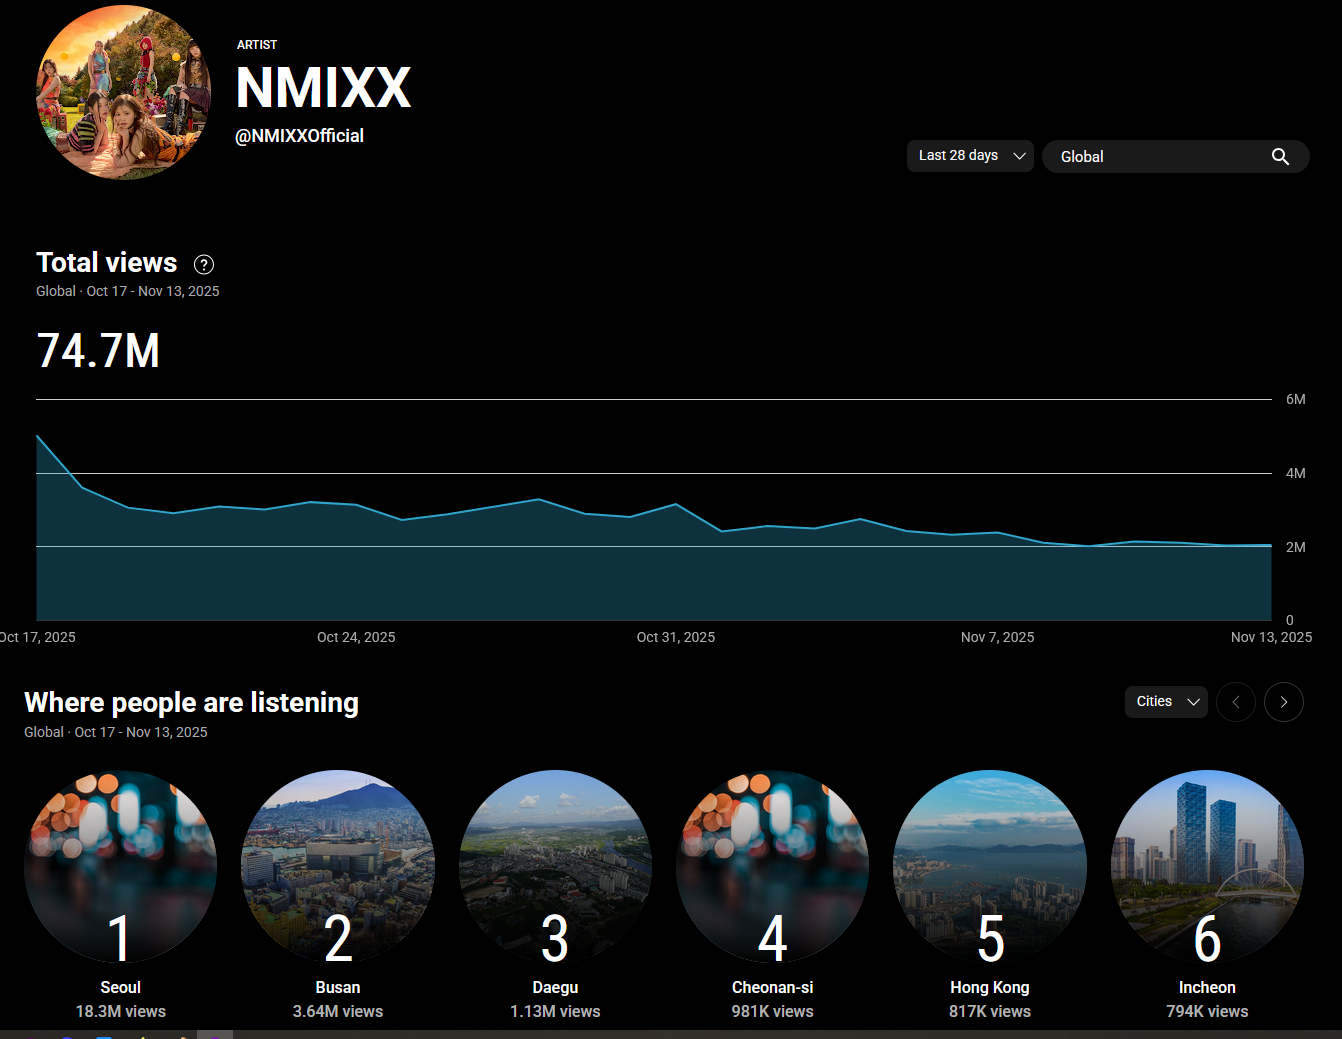Click the 1.13M views count
The width and height of the screenshot is (1342, 1039).
(x=555, y=1012)
